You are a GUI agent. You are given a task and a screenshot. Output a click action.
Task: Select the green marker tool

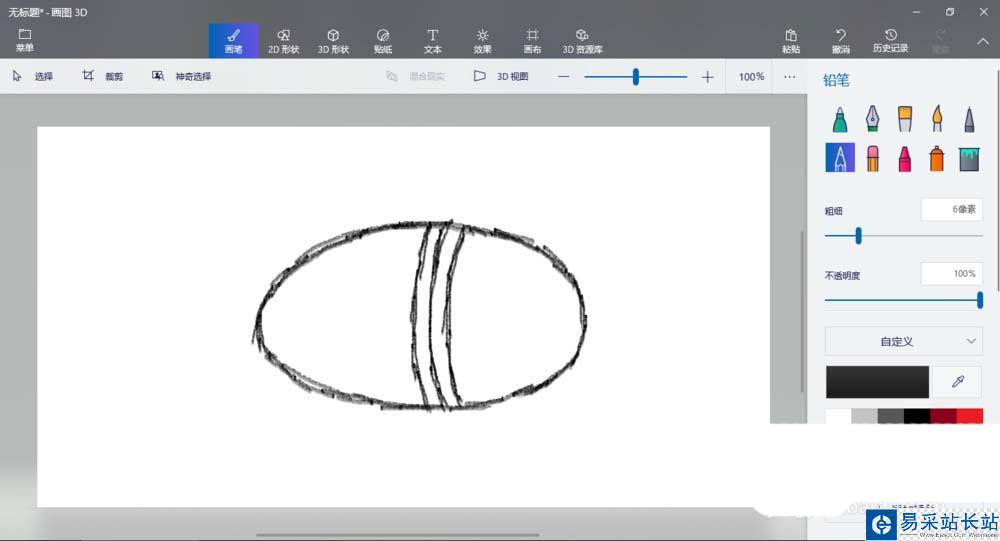pyautogui.click(x=840, y=119)
